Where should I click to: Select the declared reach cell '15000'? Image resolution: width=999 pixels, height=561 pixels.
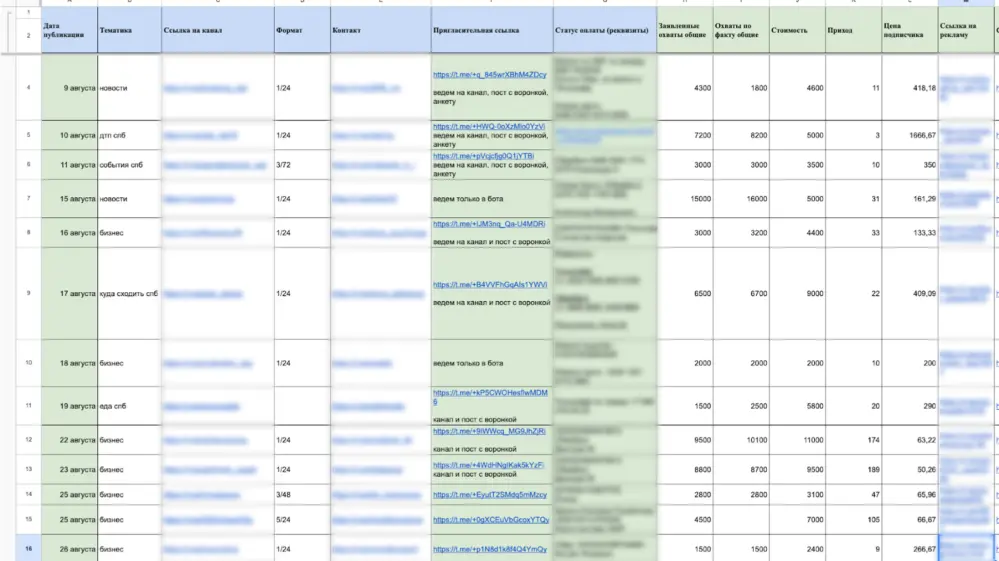(685, 199)
